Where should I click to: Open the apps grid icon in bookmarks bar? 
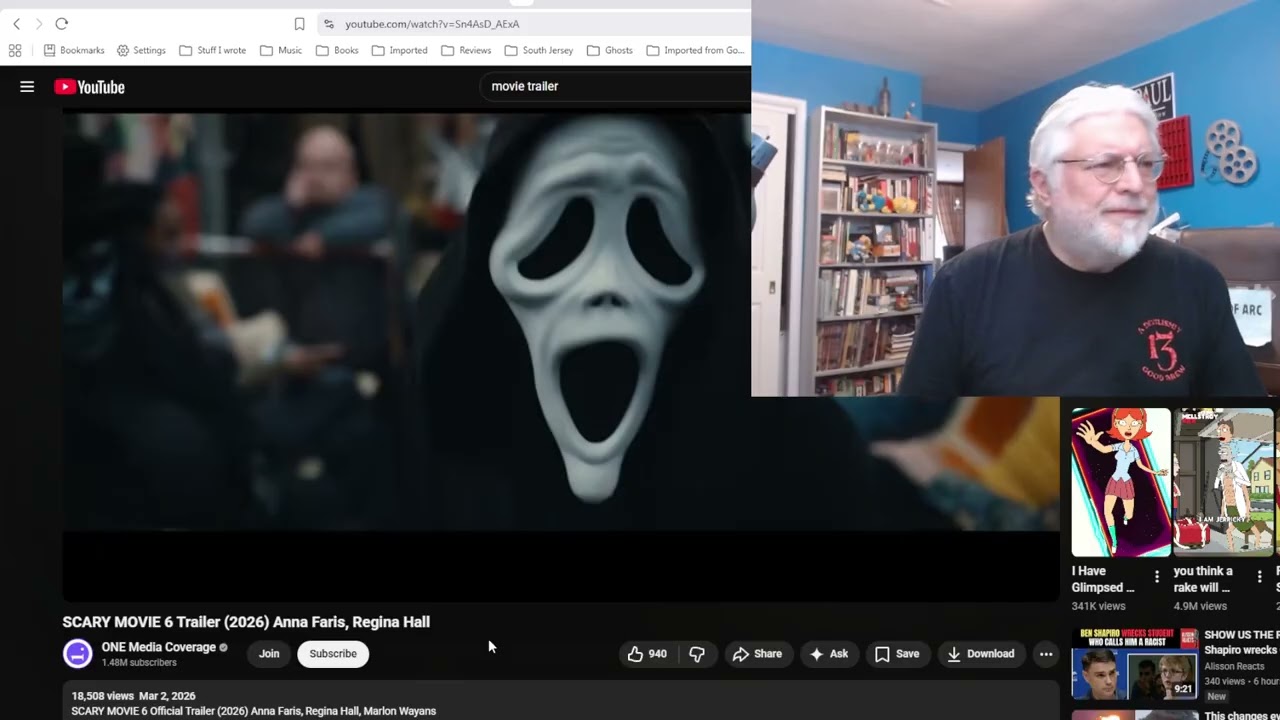click(15, 50)
